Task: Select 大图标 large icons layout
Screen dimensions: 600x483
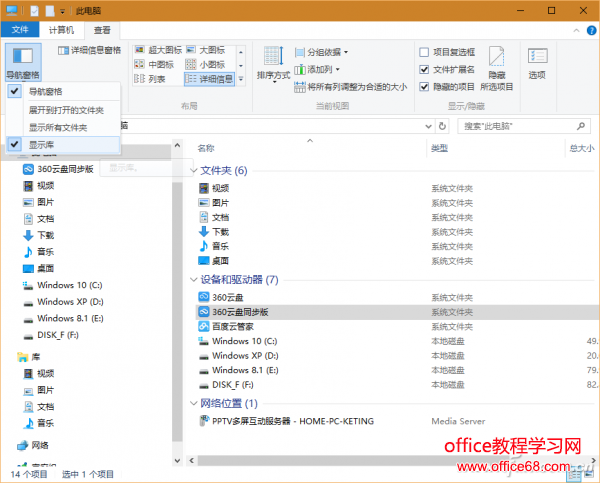Action: (x=206, y=50)
